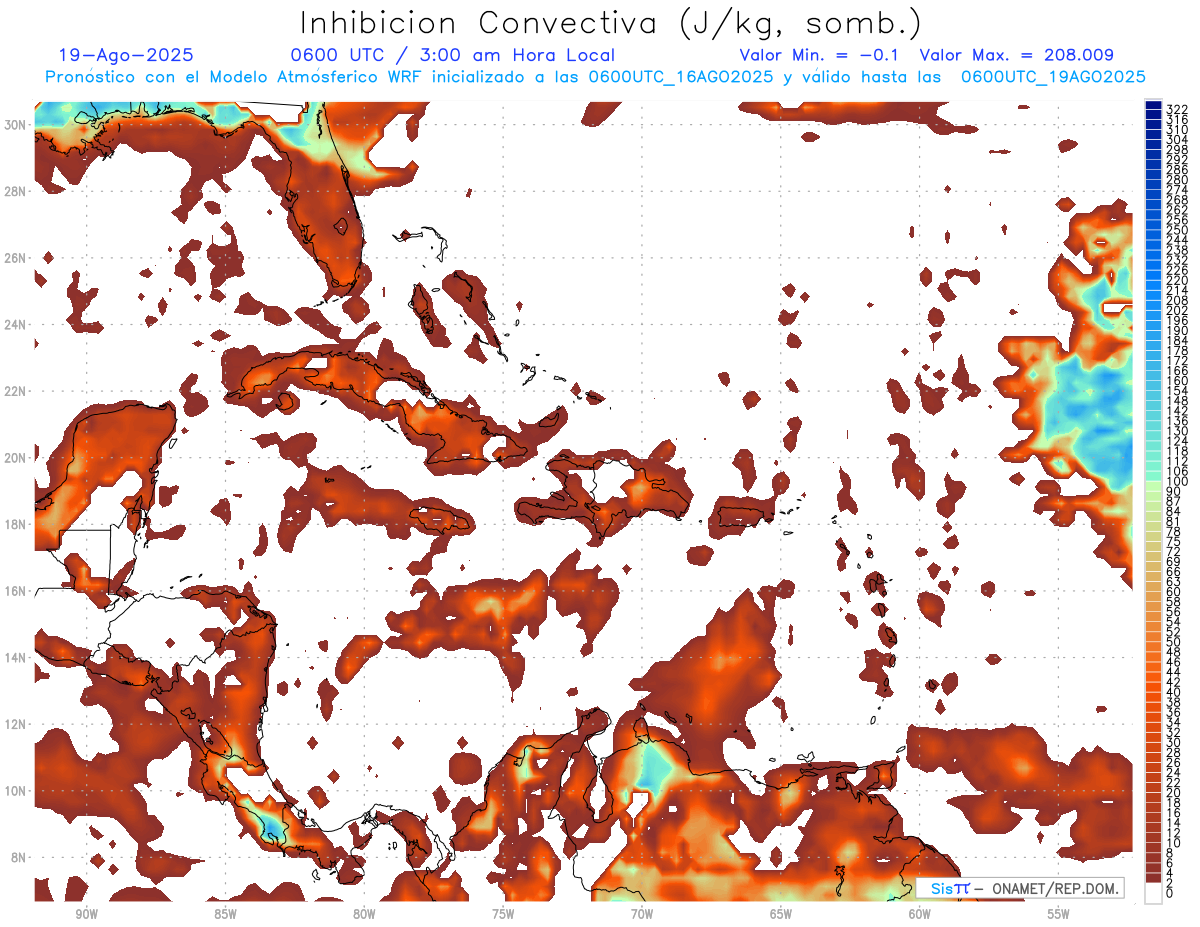The height and width of the screenshot is (927, 1200).
Task: Click the 'SisTT - ONAMET/REP.DOM.' credit box
Action: 1020,888
